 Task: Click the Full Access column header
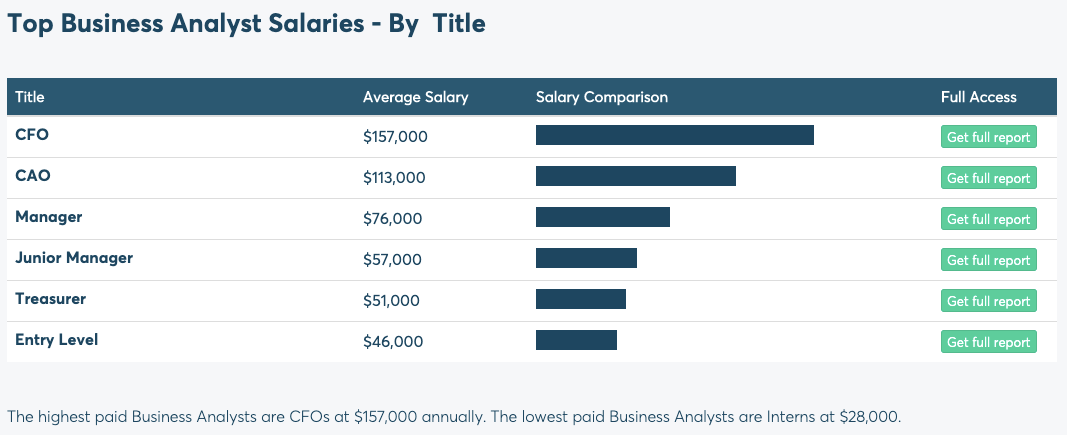978,97
